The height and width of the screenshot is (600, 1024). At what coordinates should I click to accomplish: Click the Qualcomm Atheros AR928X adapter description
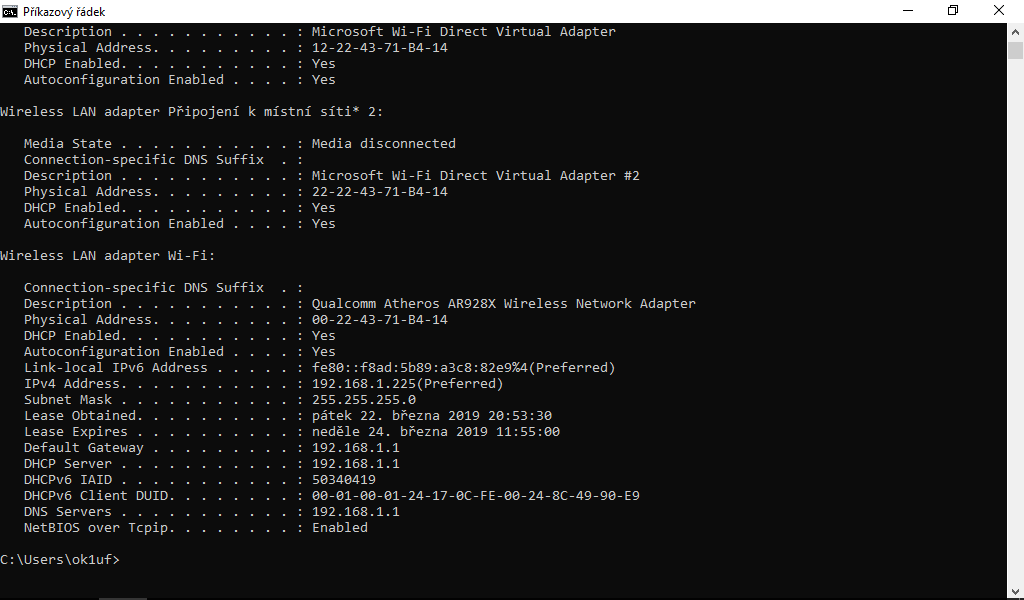pos(503,304)
